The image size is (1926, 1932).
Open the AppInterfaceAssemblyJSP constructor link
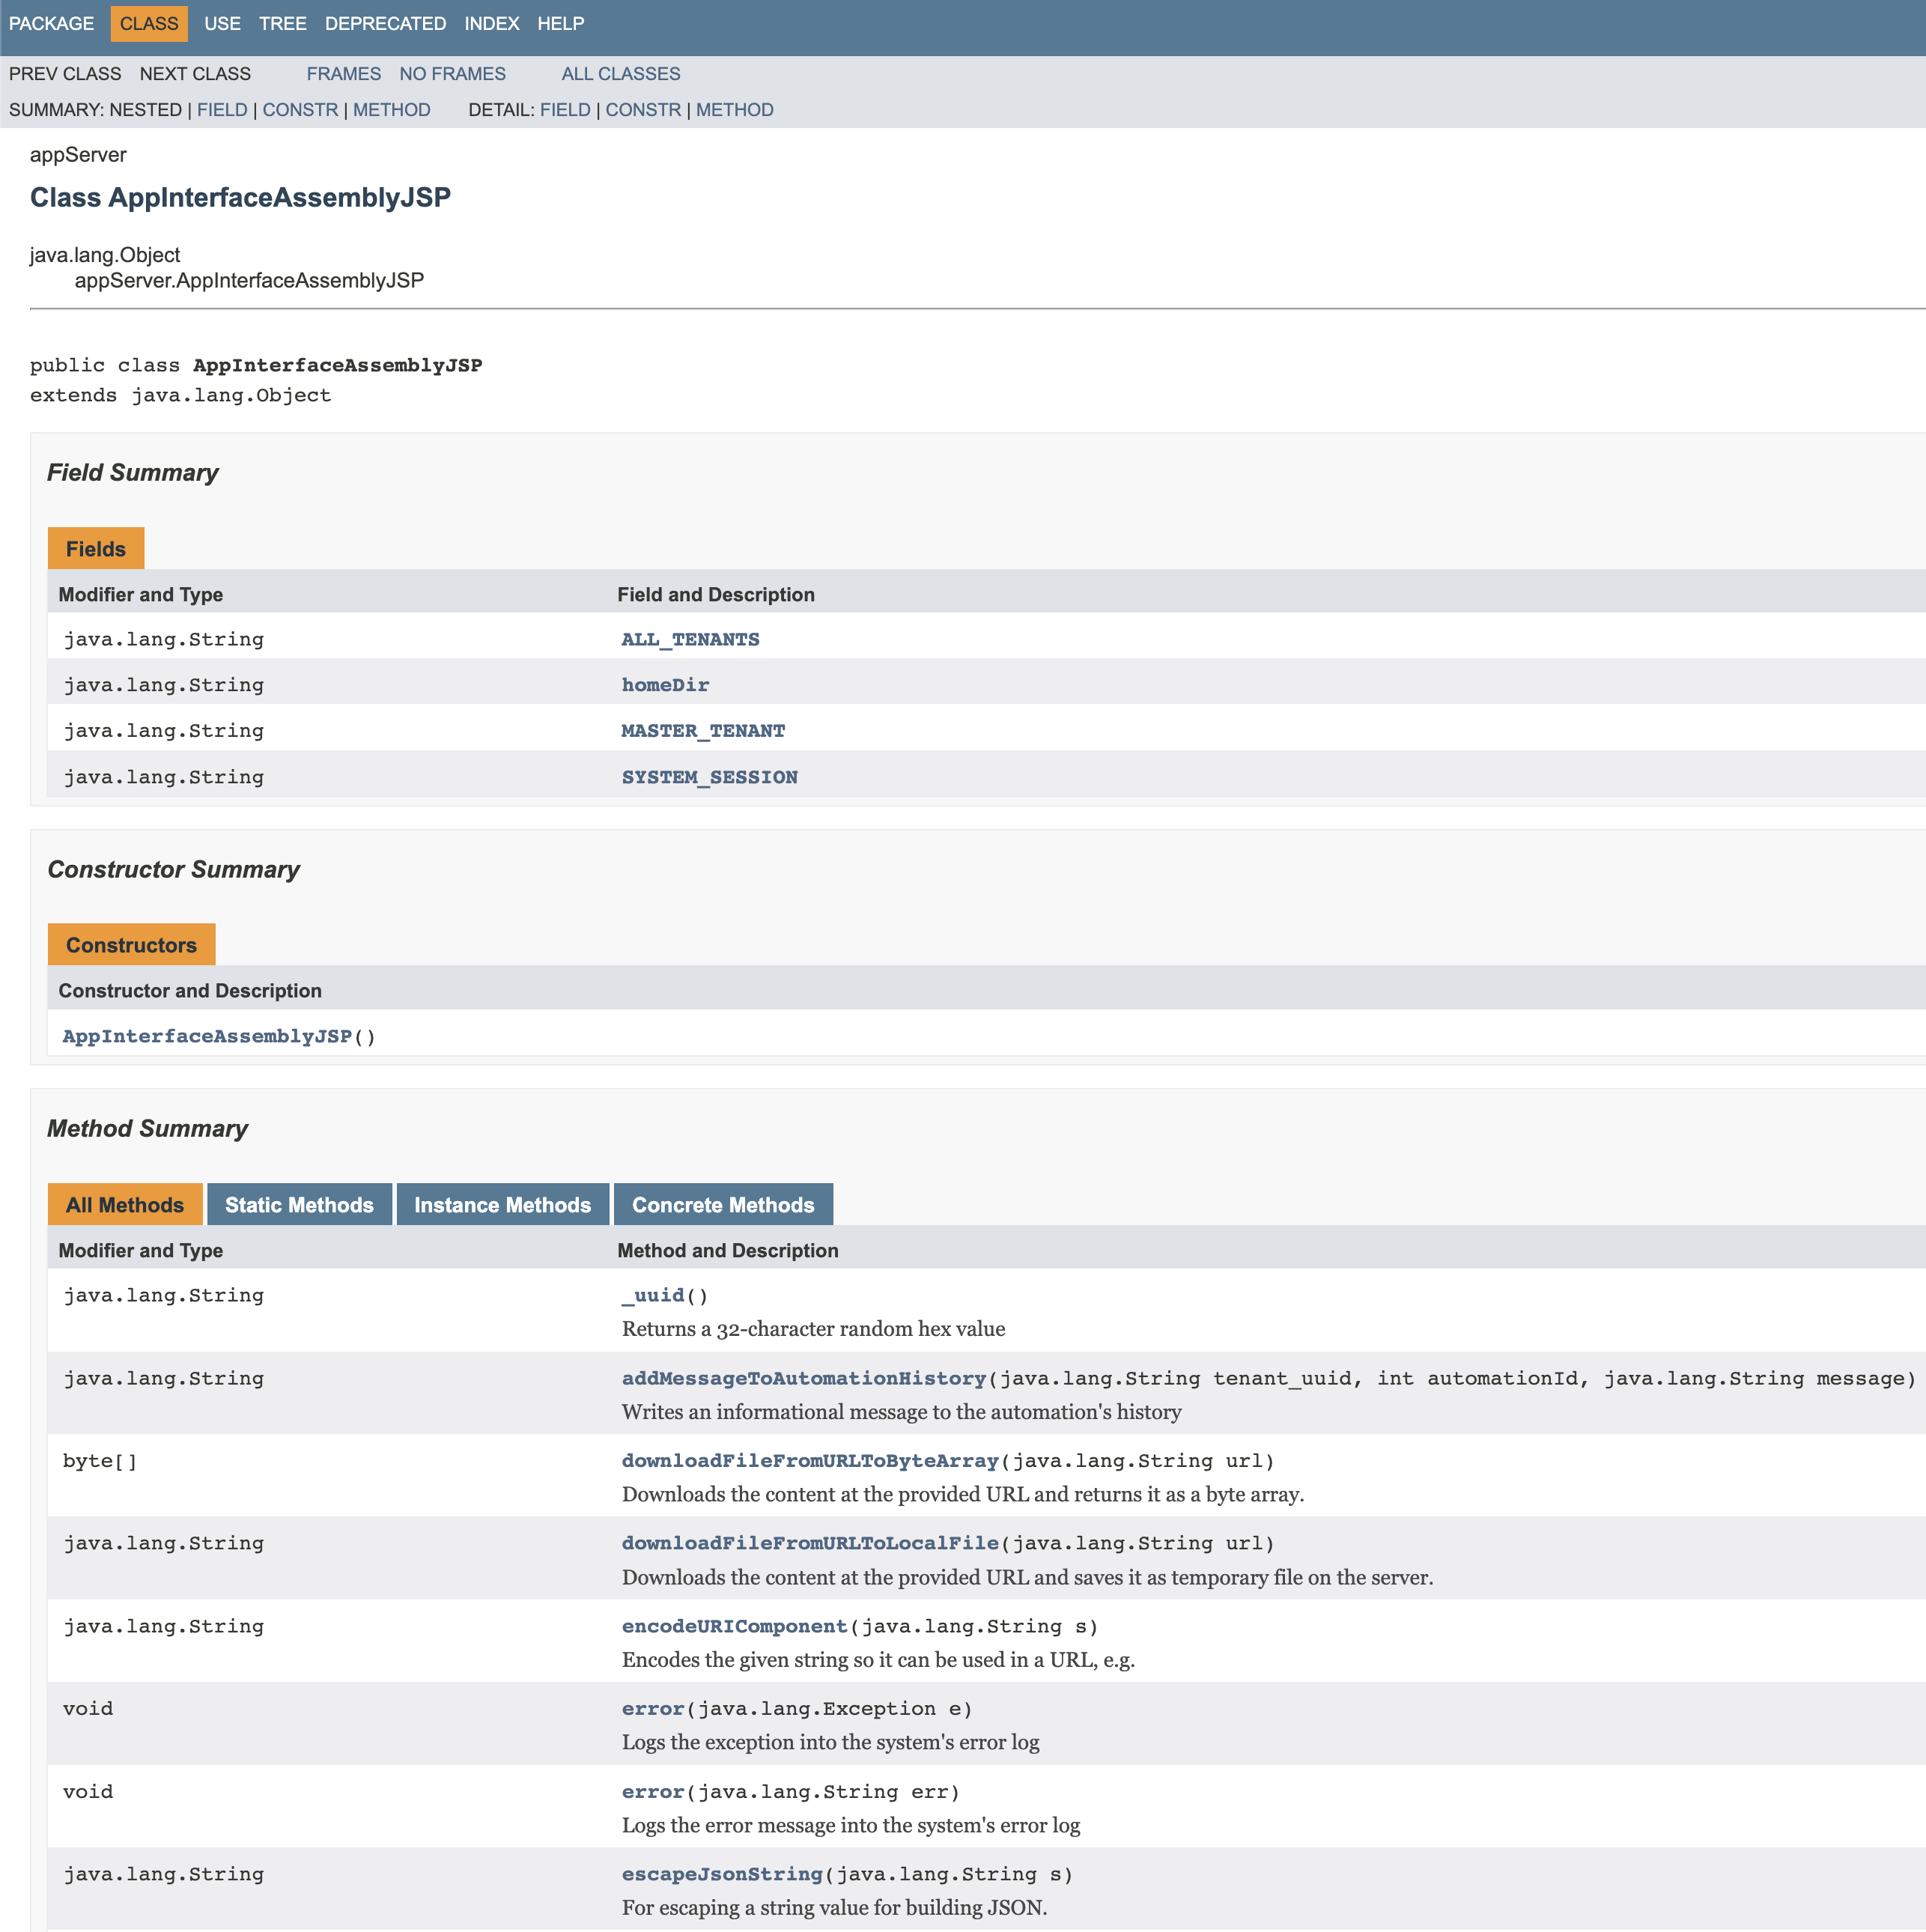[207, 1036]
